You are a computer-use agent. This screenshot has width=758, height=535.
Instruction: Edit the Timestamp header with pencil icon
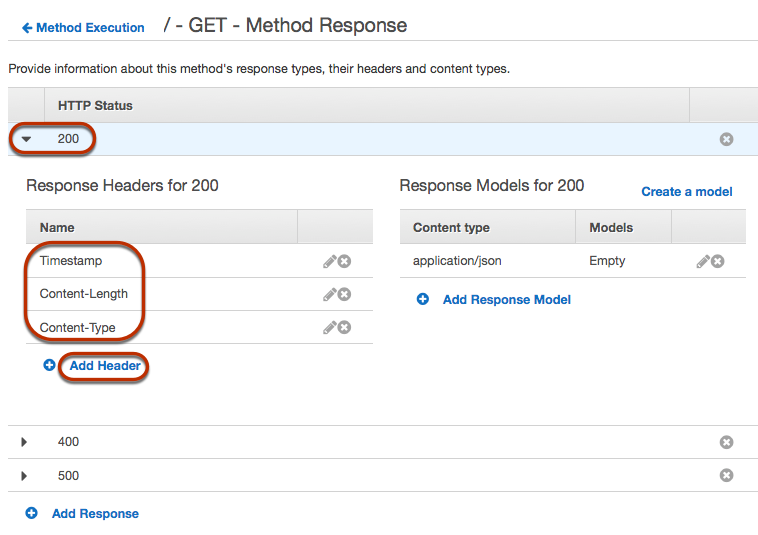click(329, 261)
